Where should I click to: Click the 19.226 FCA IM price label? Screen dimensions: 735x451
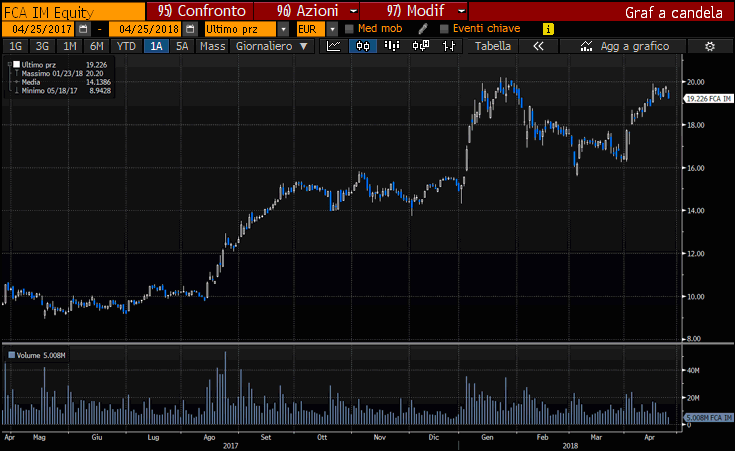coord(708,99)
